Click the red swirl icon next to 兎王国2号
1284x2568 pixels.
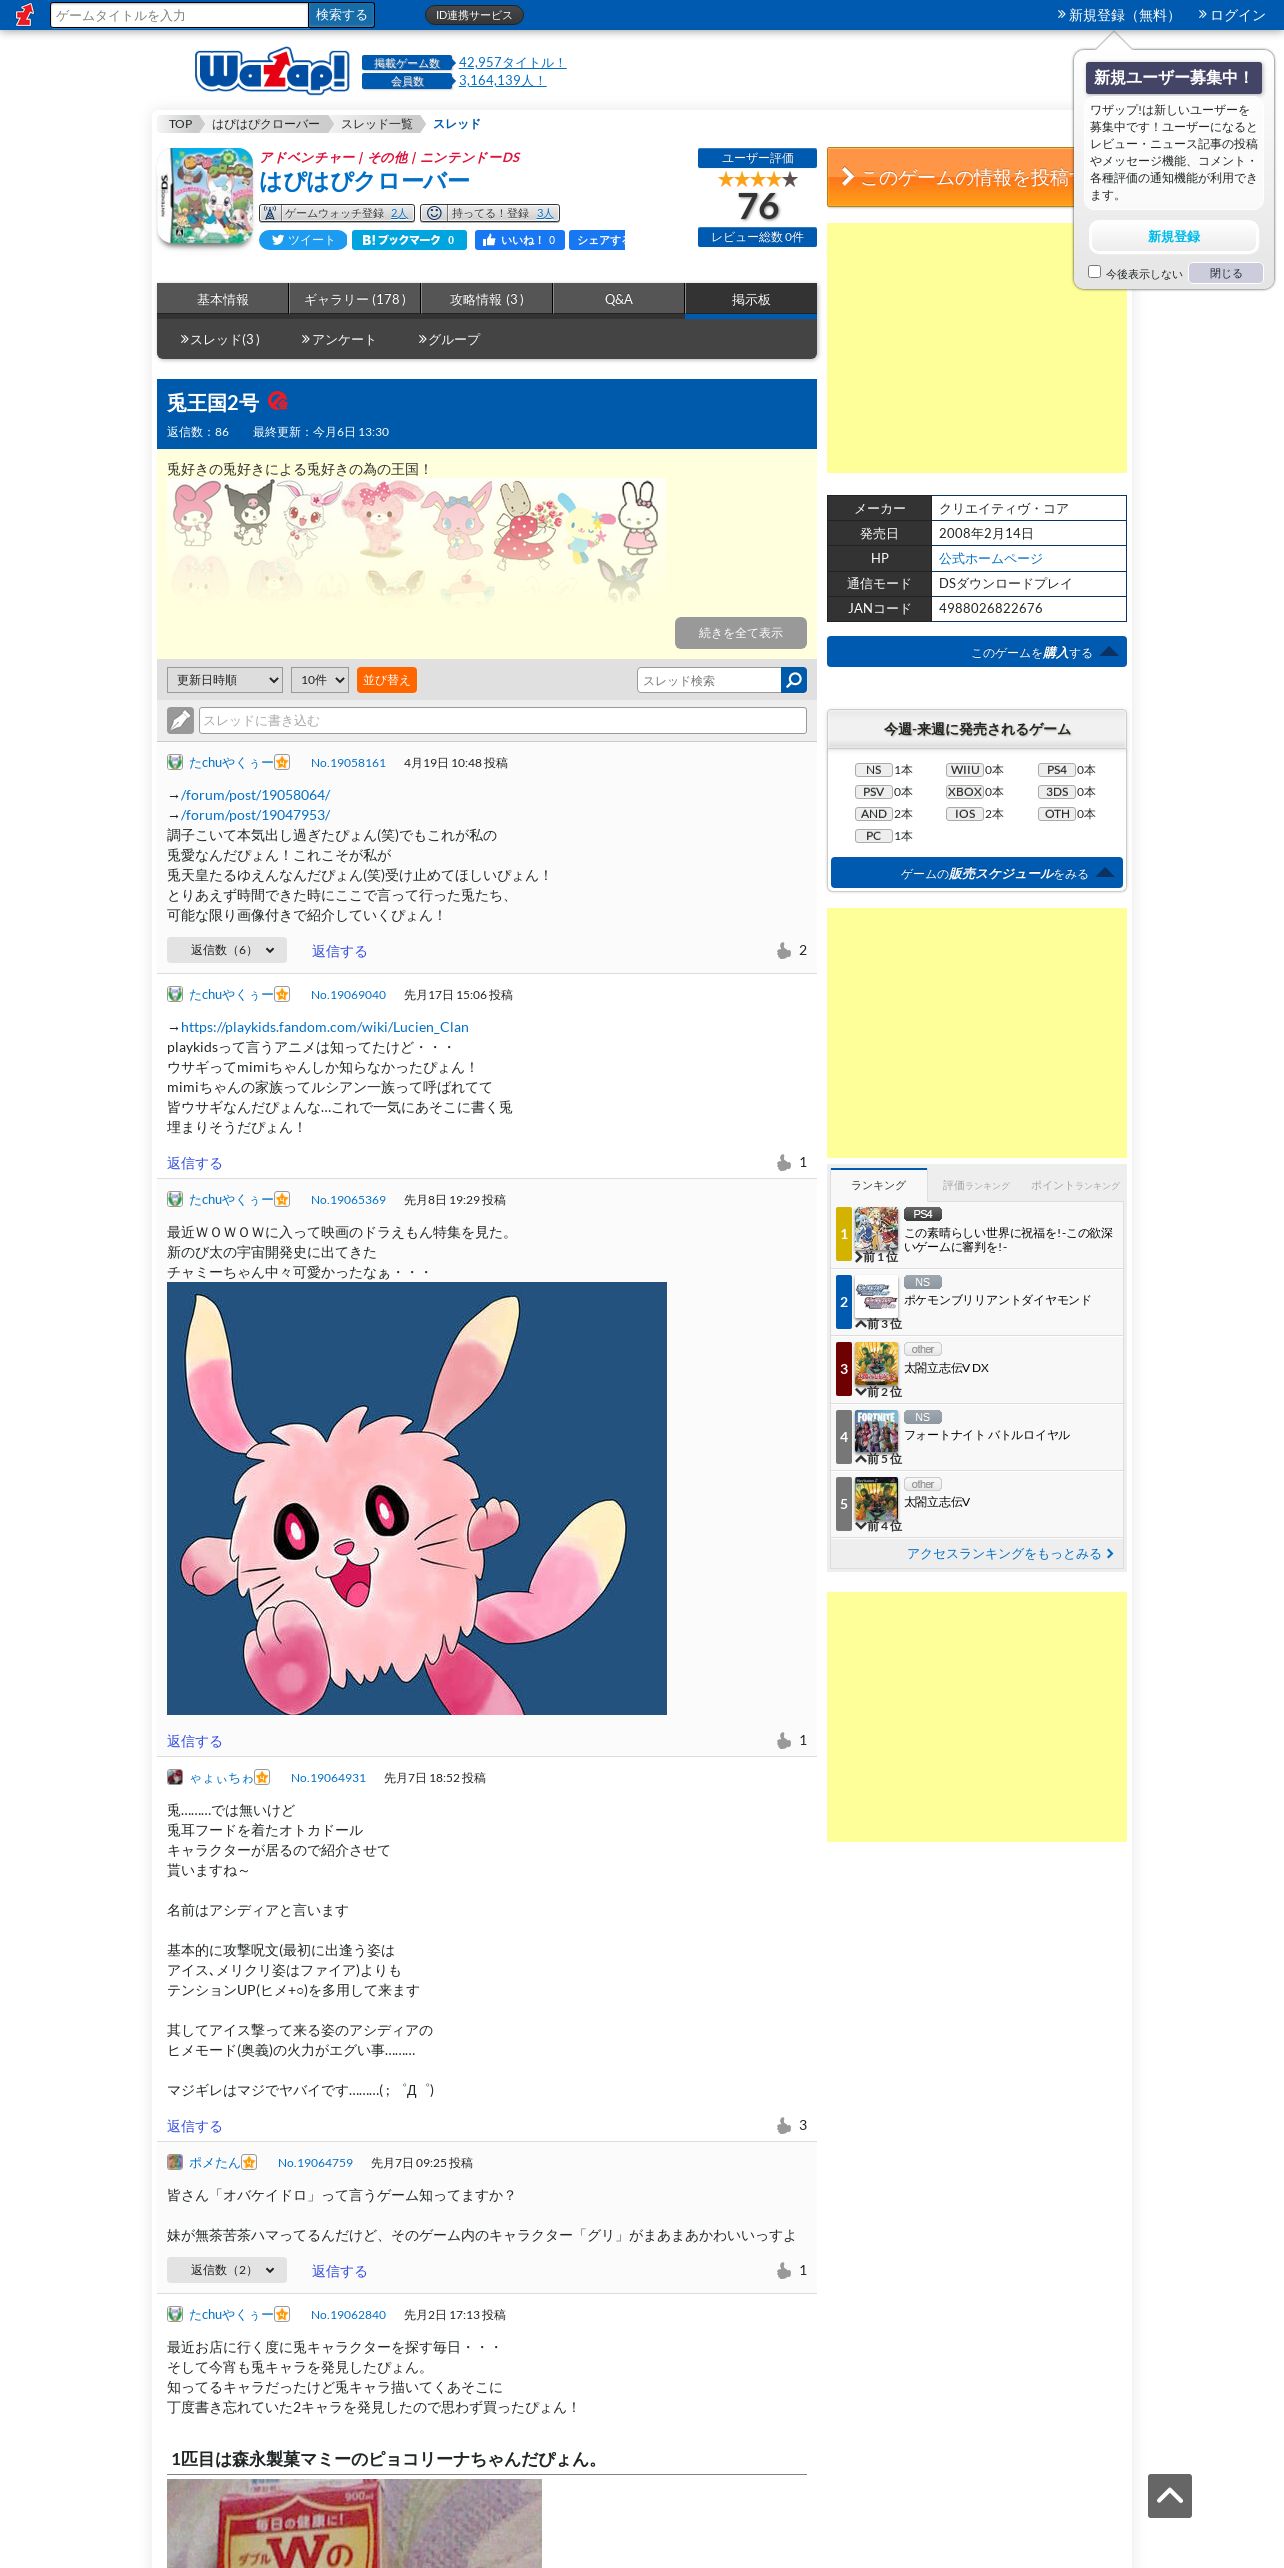(x=278, y=401)
